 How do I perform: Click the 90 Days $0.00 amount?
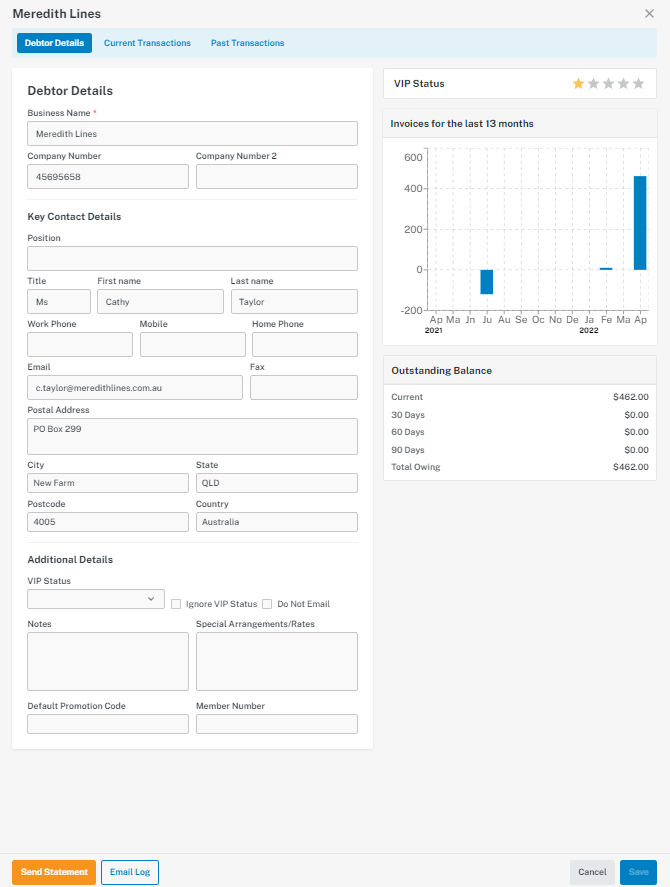(637, 450)
